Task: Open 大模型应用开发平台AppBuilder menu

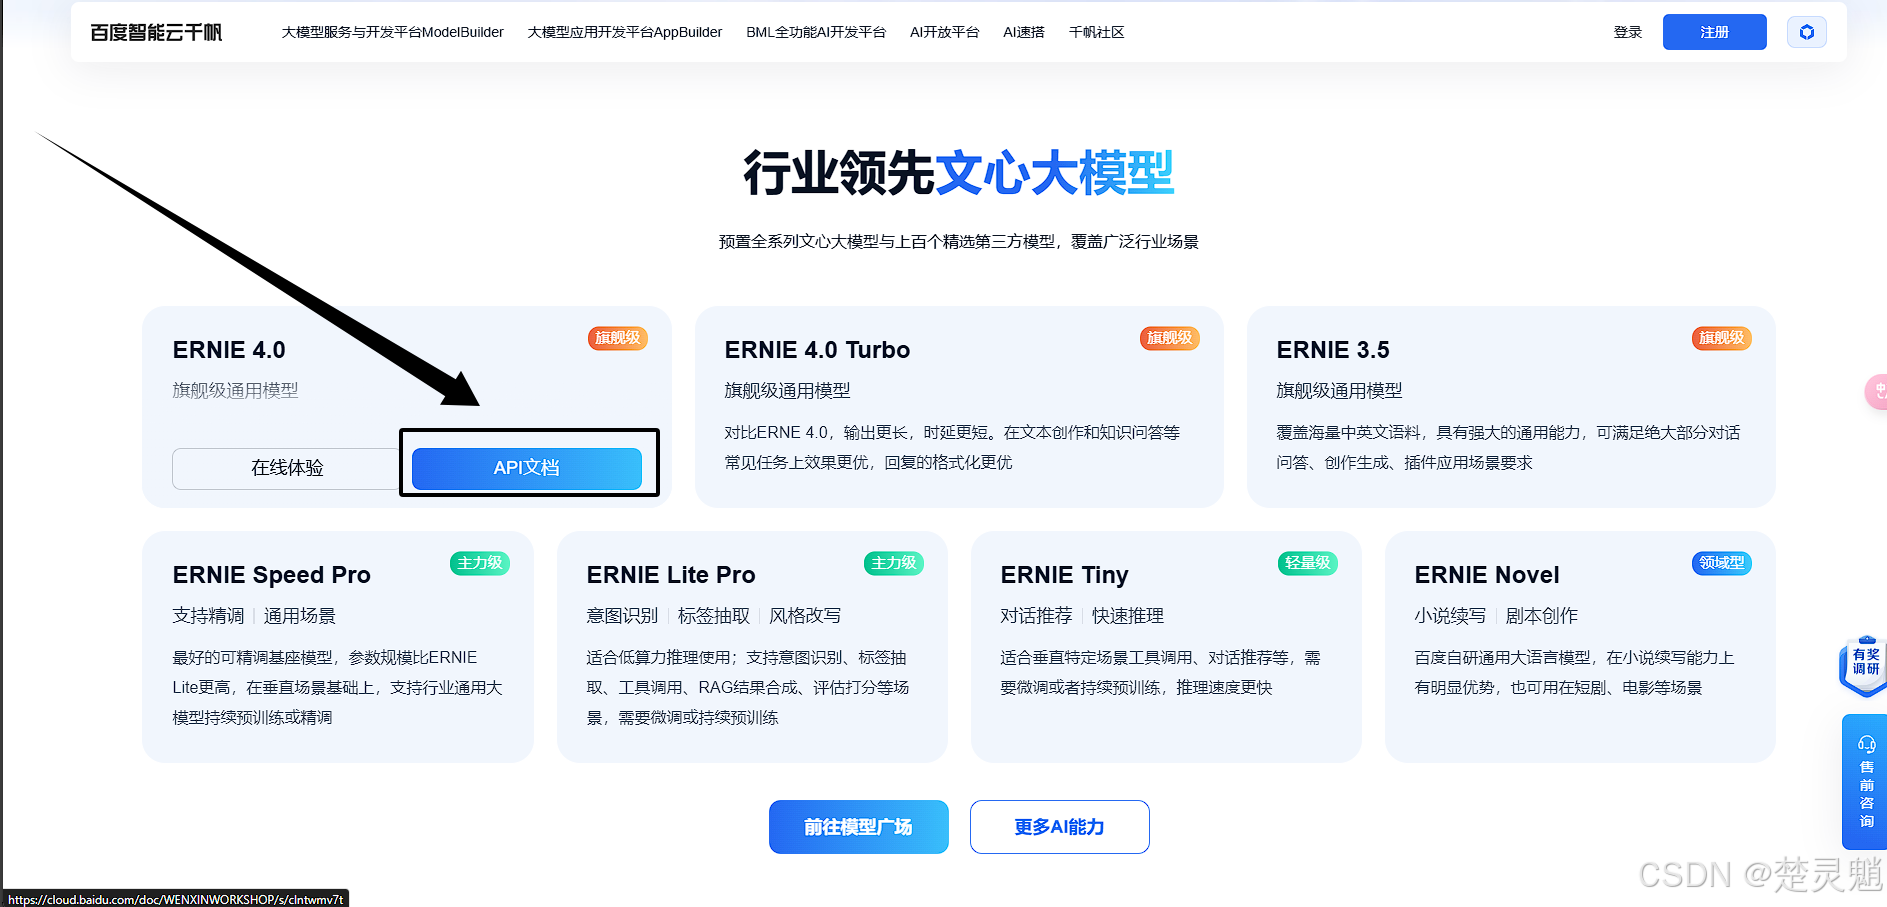Action: click(625, 32)
